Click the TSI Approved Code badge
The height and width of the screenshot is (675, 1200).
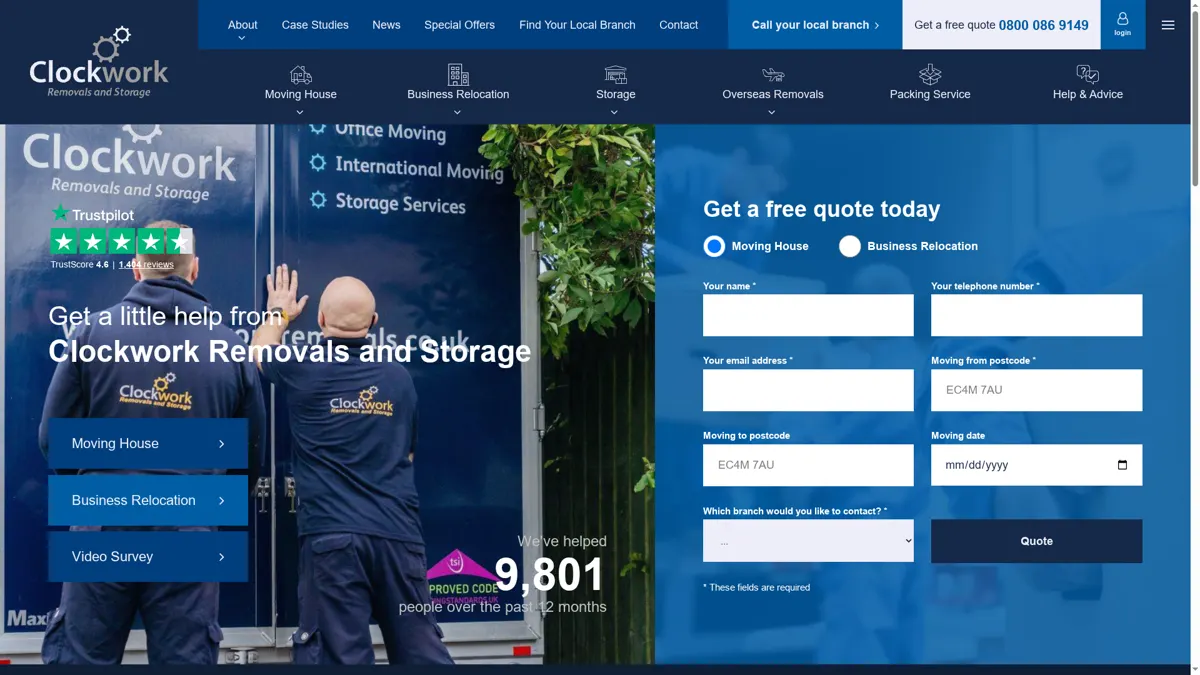tap(463, 577)
